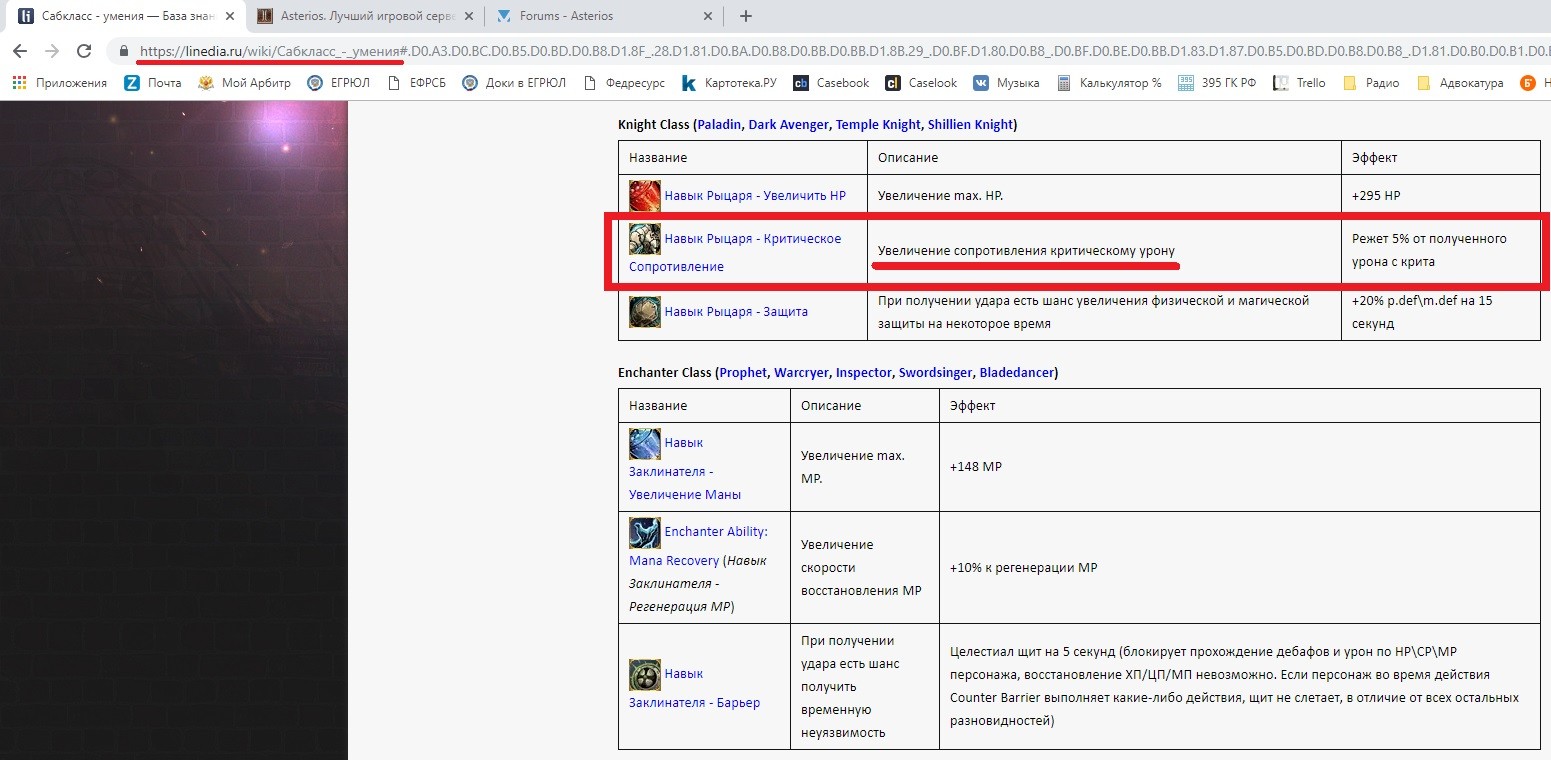Open Навык Рыцаря - Критическое Сопротивление link
This screenshot has width=1551, height=760.
[735, 252]
